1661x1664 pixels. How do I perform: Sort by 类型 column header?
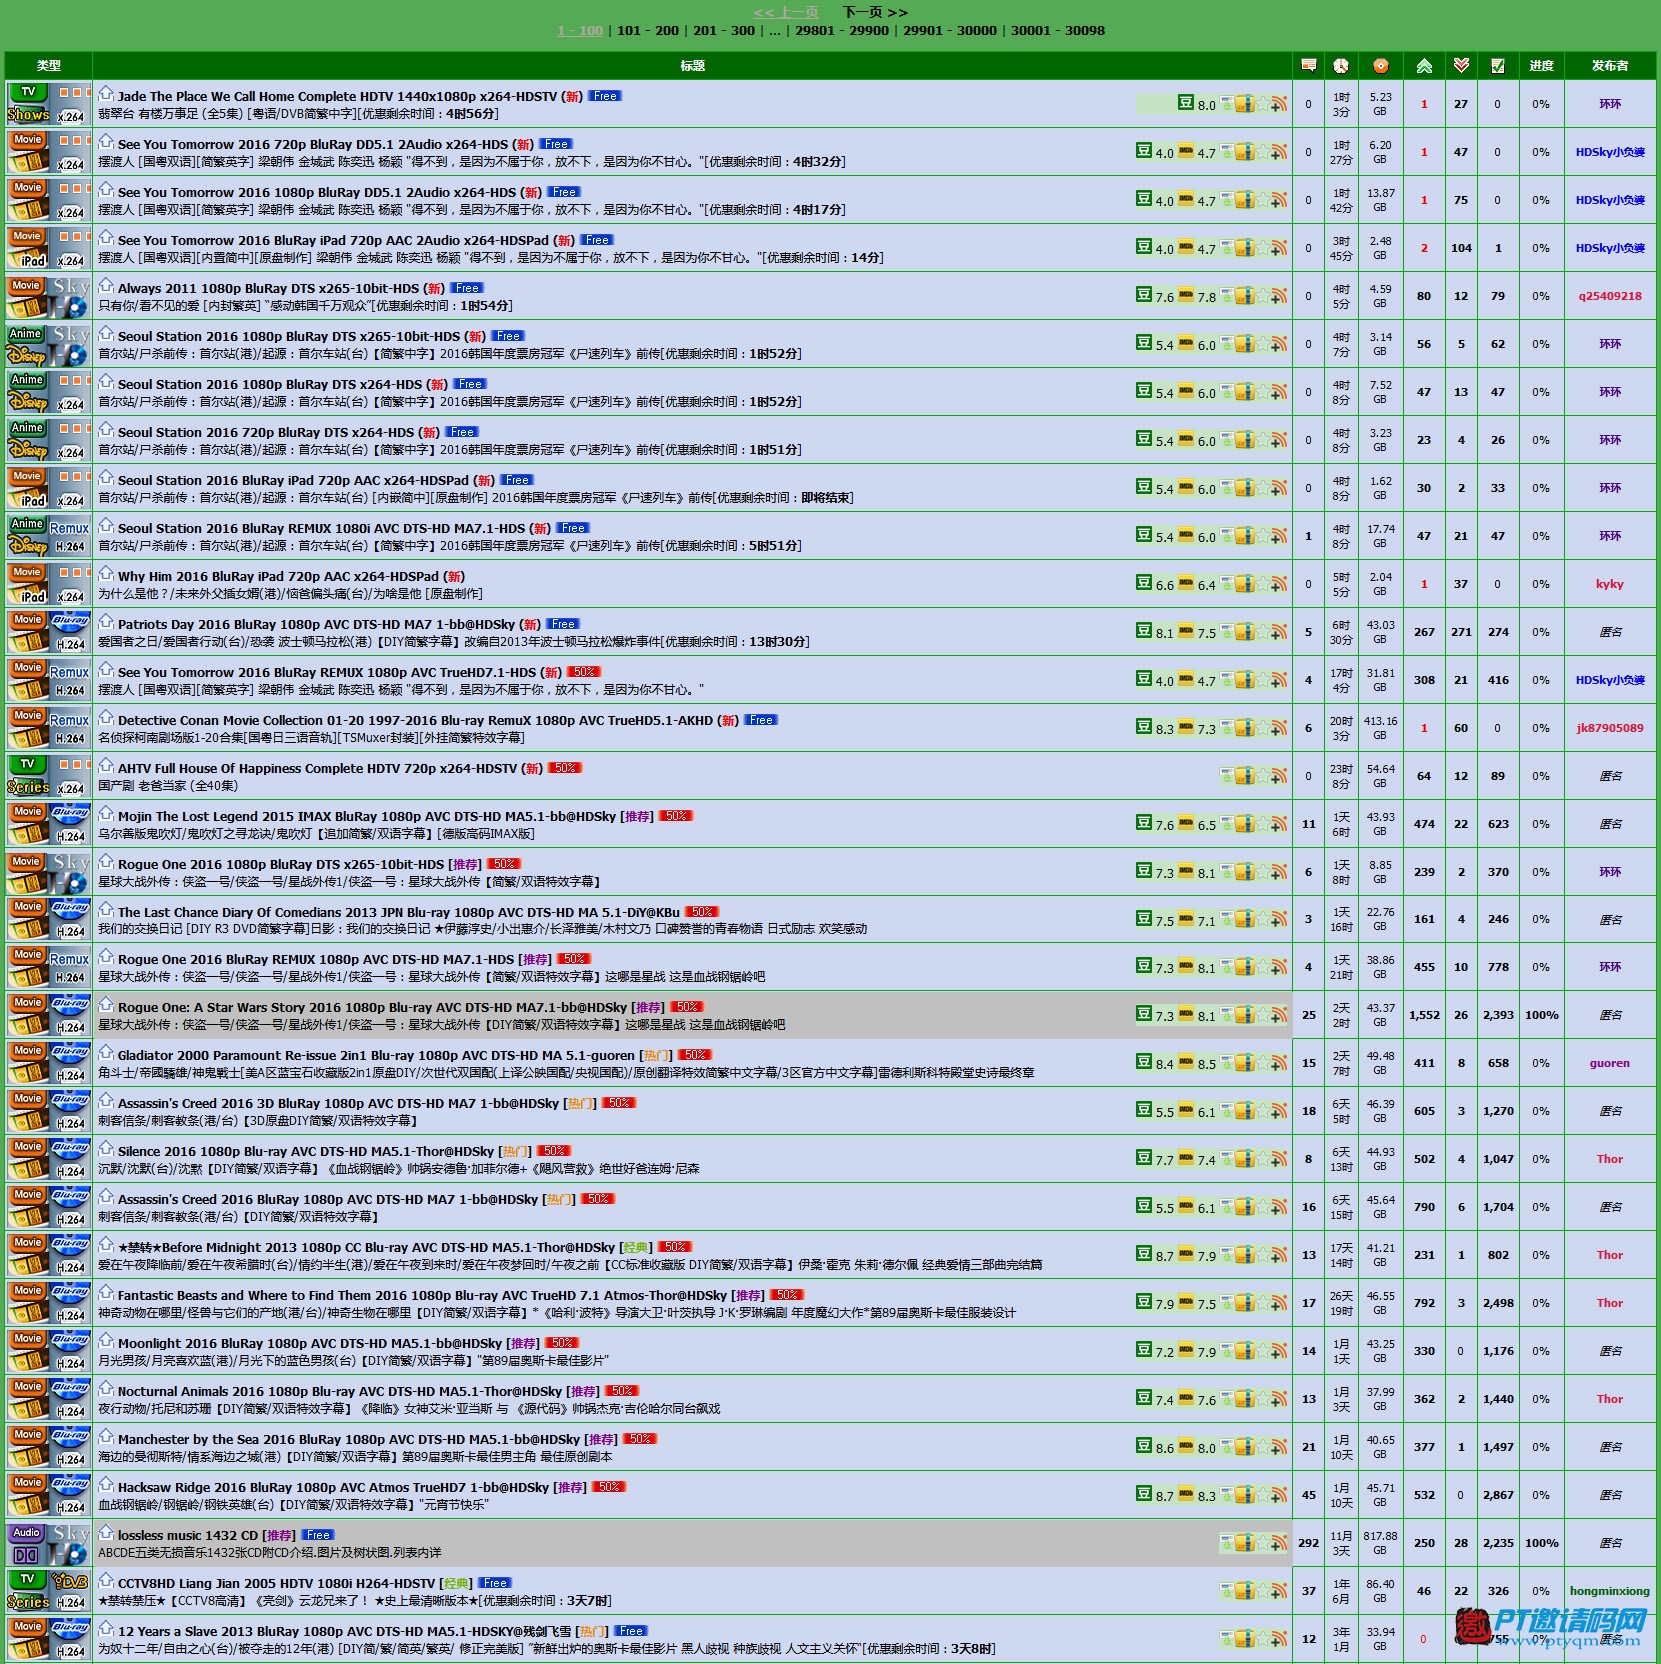click(x=49, y=65)
